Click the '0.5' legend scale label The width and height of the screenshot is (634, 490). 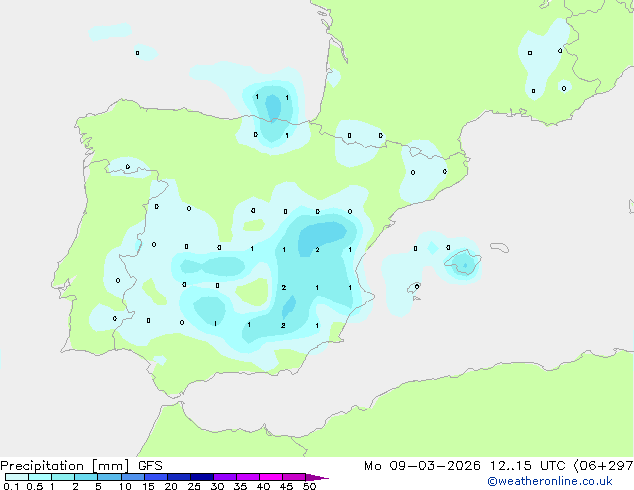pyautogui.click(x=35, y=486)
